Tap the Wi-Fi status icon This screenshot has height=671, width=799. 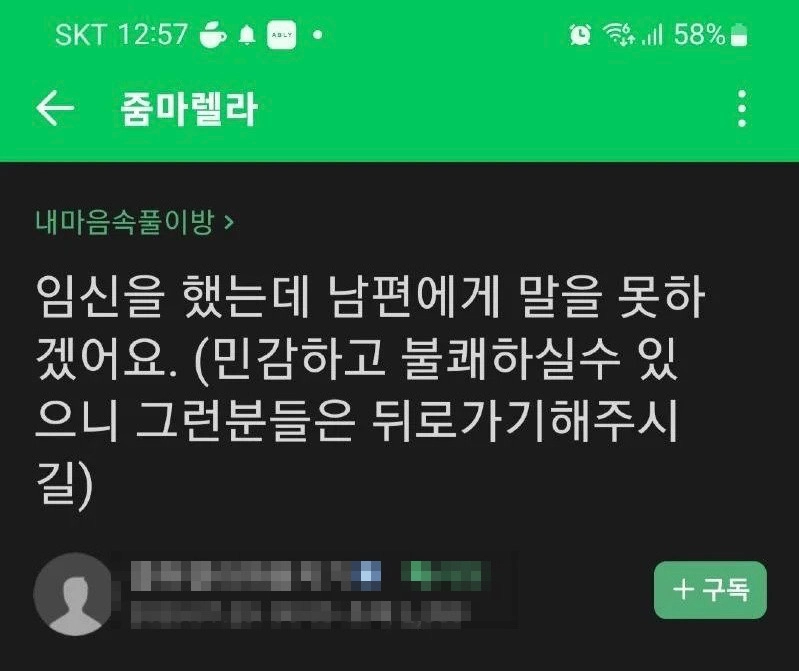click(x=618, y=35)
